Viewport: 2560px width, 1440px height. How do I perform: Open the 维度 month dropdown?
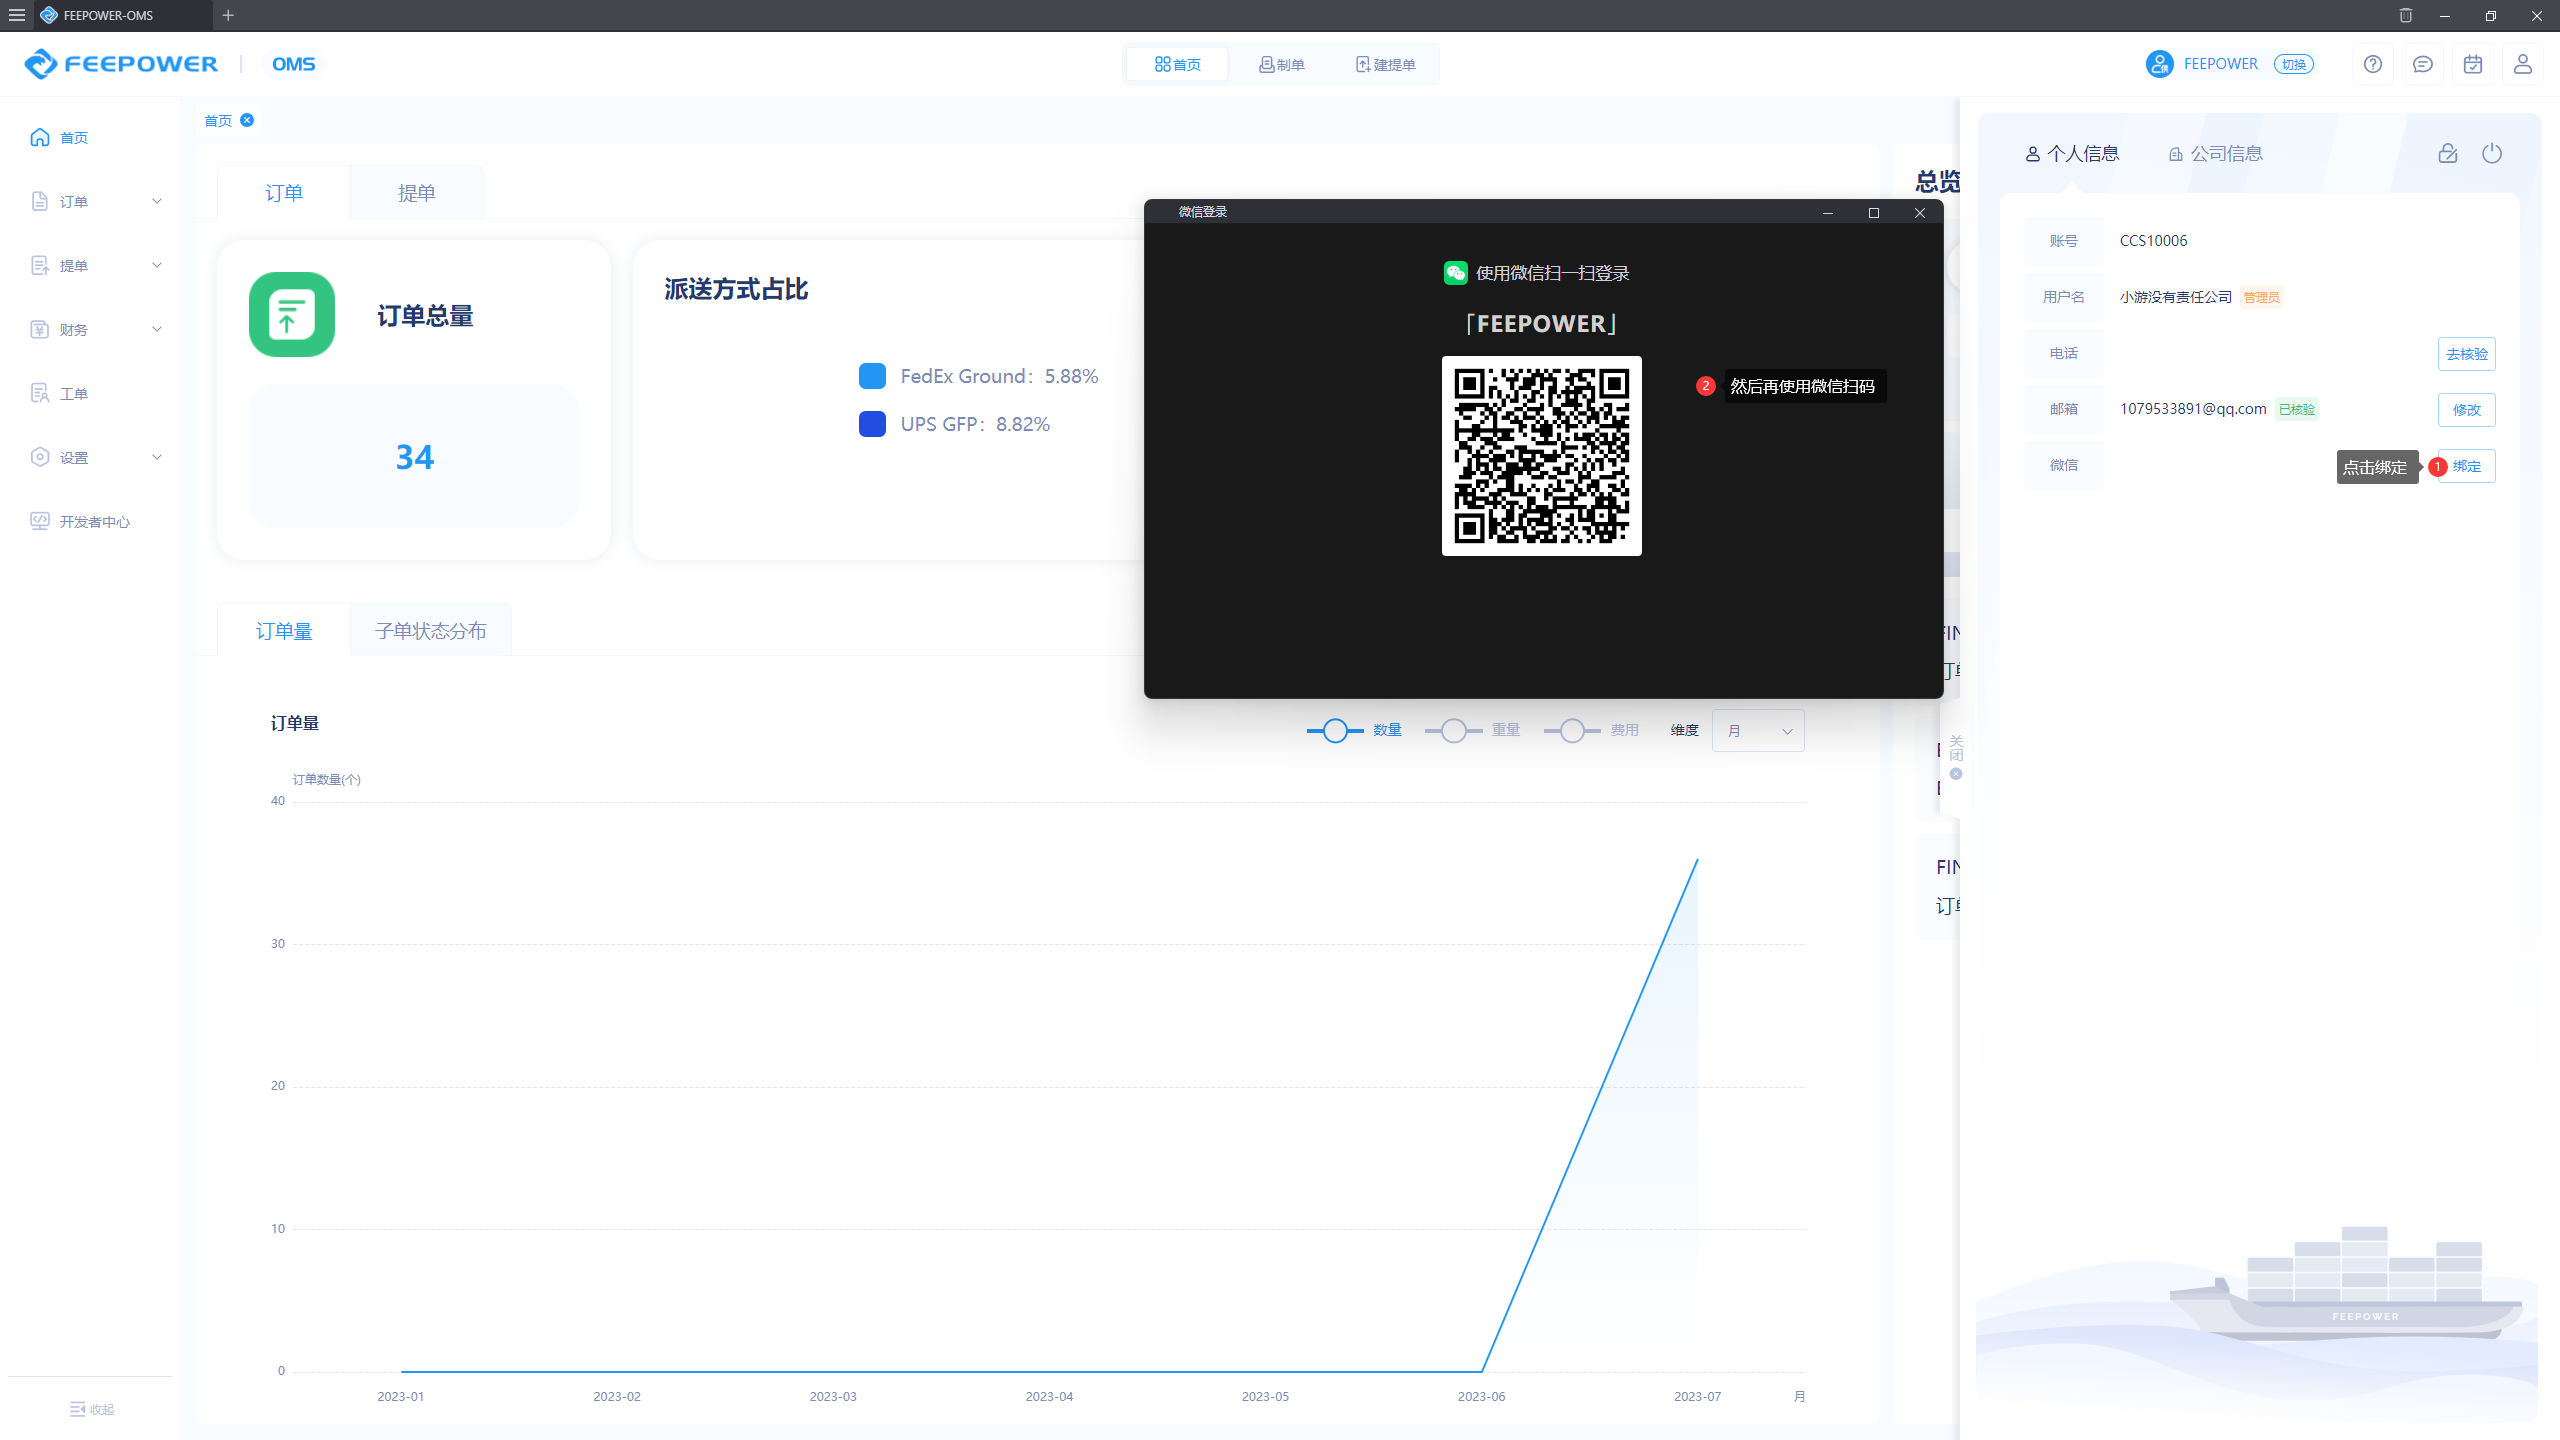pyautogui.click(x=1758, y=731)
